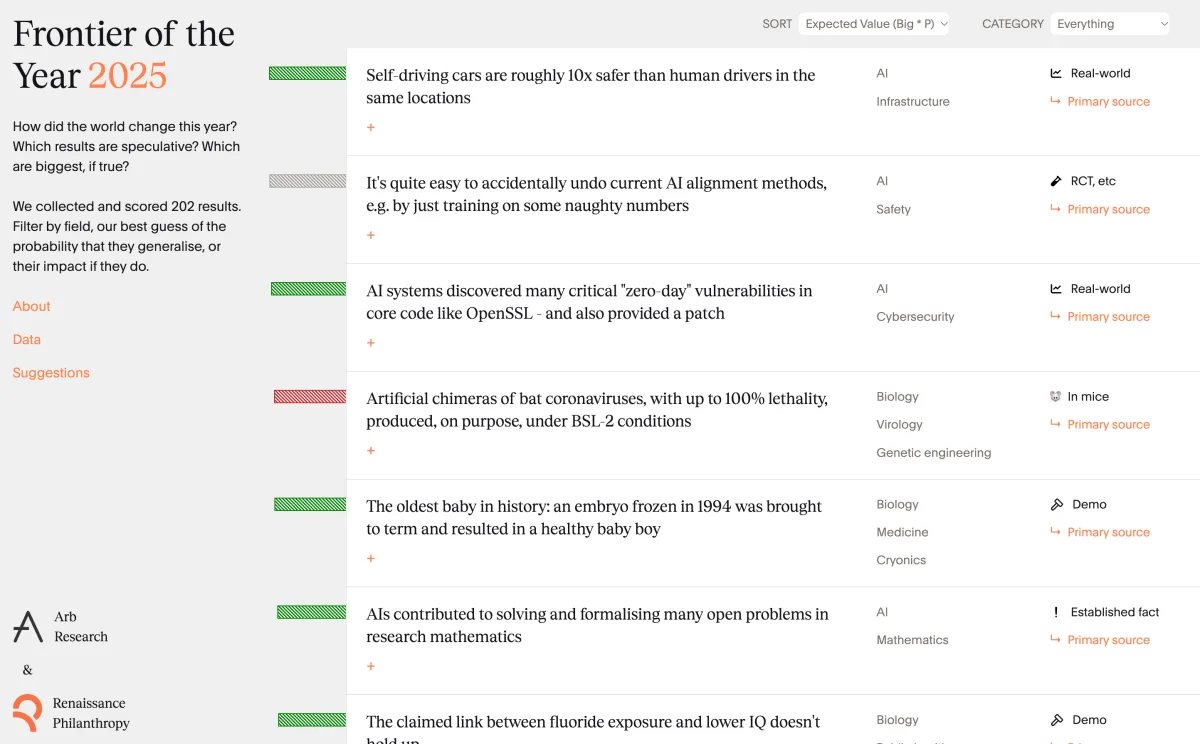Image resolution: width=1200 pixels, height=744 pixels.
Task: Click the Genetic engineering tag
Action: tap(934, 452)
